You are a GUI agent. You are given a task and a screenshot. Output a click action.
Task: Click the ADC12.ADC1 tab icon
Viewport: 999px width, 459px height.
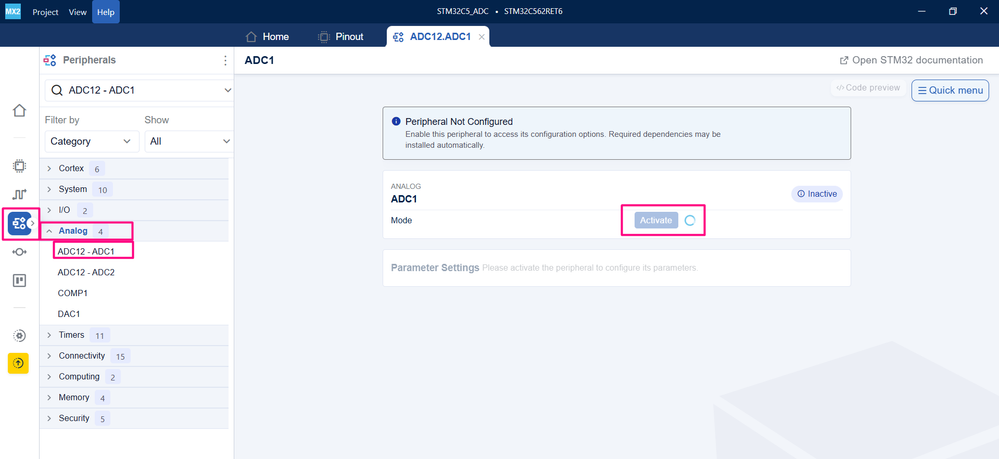pyautogui.click(x=398, y=37)
